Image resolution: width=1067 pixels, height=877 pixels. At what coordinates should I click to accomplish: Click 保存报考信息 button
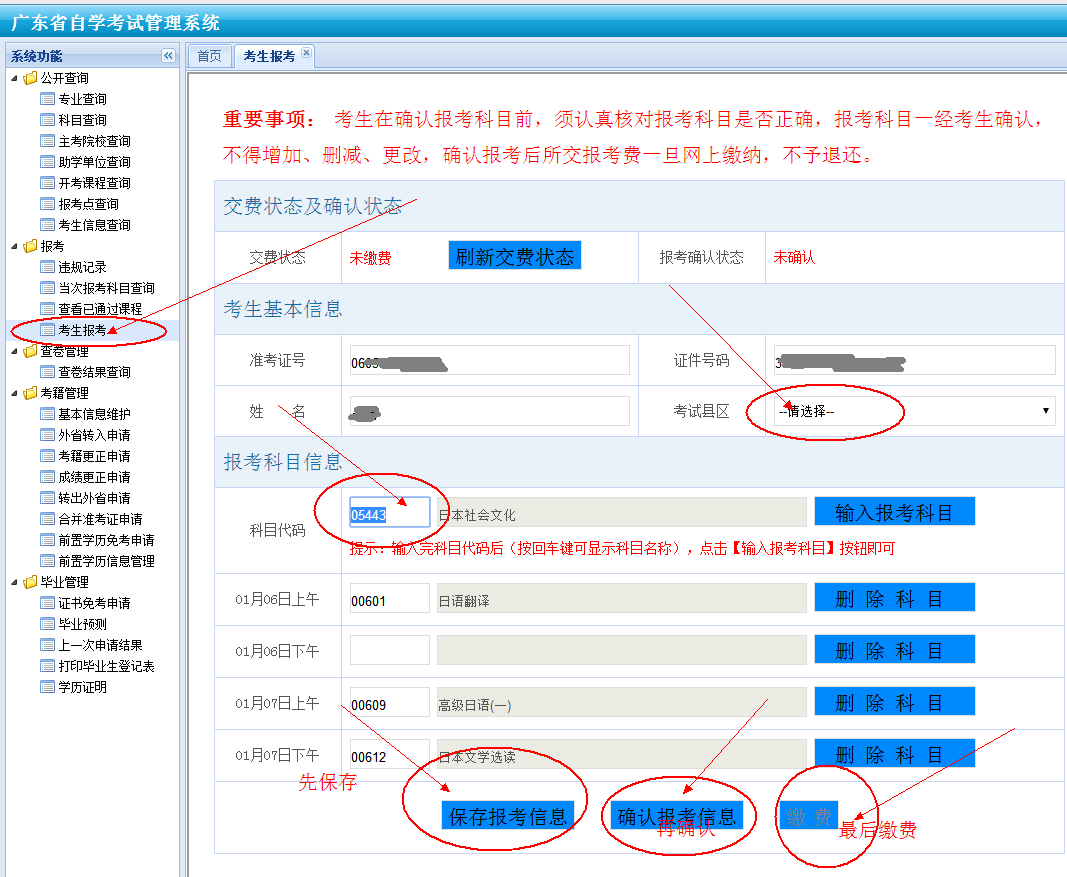pyautogui.click(x=508, y=815)
